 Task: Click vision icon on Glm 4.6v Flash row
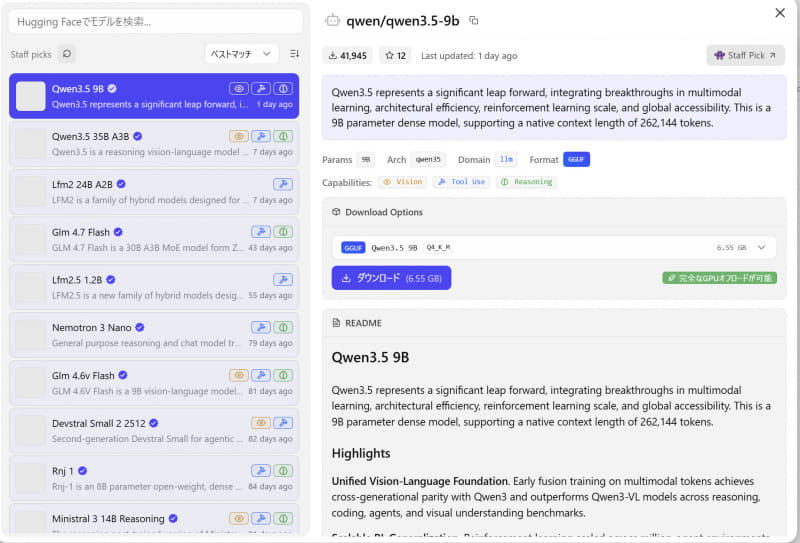pos(238,375)
